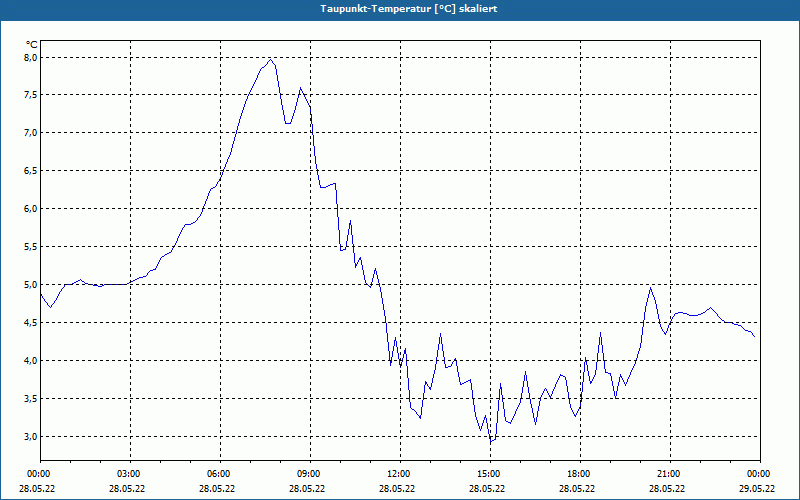Screen dimensions: 800x500
Task: Click the 7,5 y-axis label
Action: [31, 95]
